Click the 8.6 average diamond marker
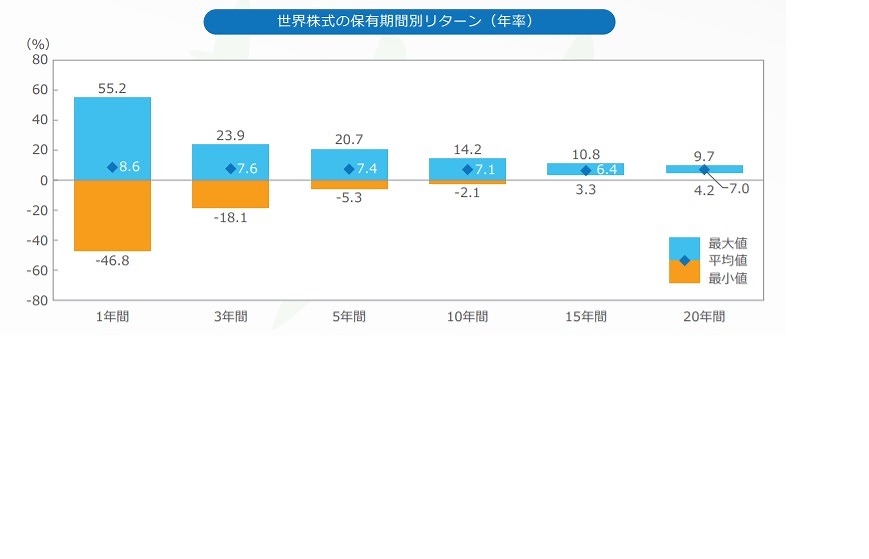Viewport: 869px width, 559px height. [112, 167]
